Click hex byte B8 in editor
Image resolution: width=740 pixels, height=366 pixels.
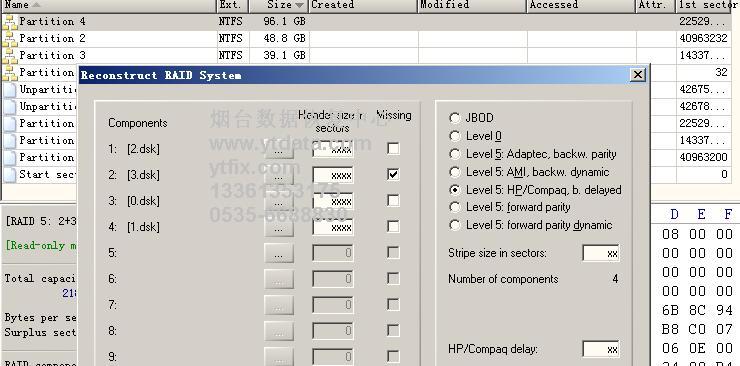click(x=670, y=329)
